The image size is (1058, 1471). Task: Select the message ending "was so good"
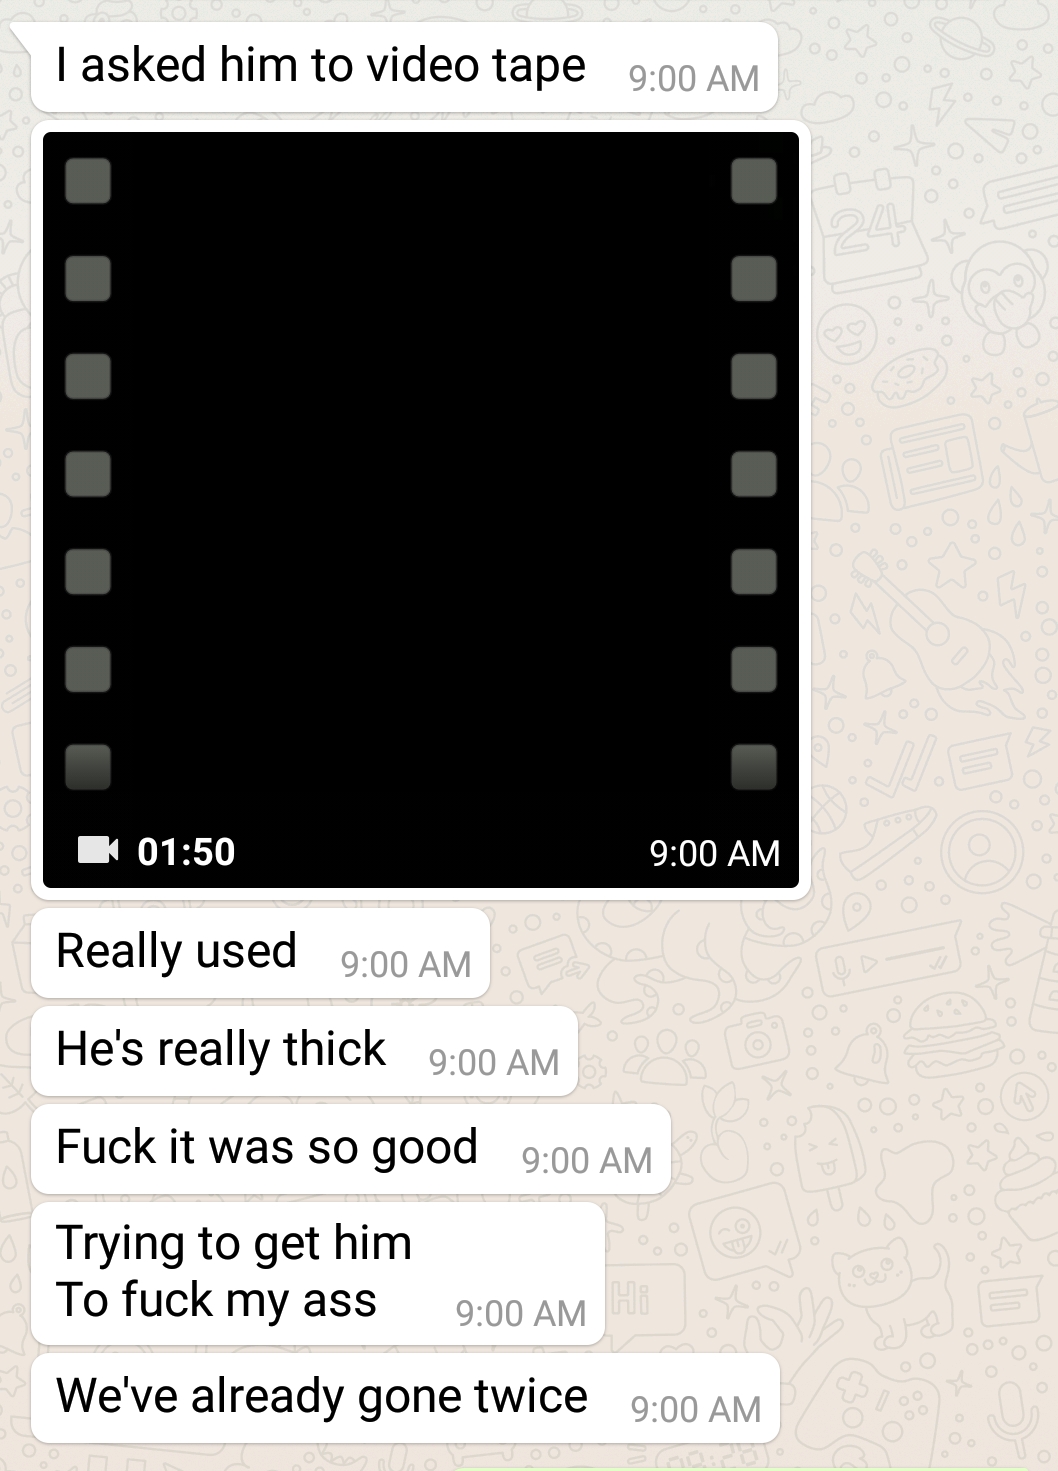351,1149
